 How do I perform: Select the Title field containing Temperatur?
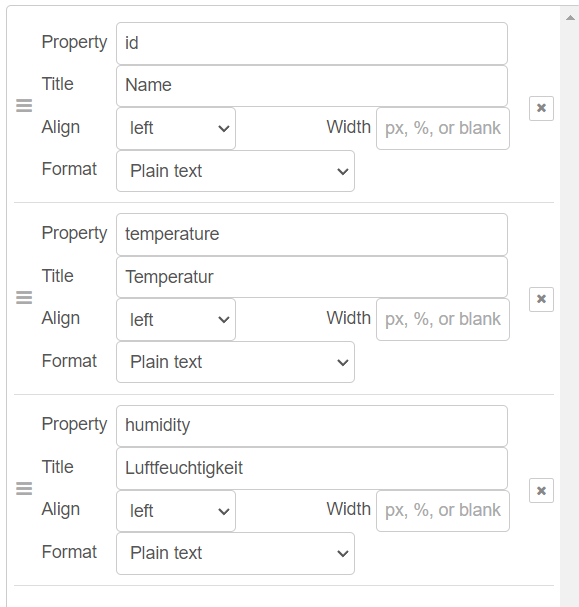click(312, 277)
